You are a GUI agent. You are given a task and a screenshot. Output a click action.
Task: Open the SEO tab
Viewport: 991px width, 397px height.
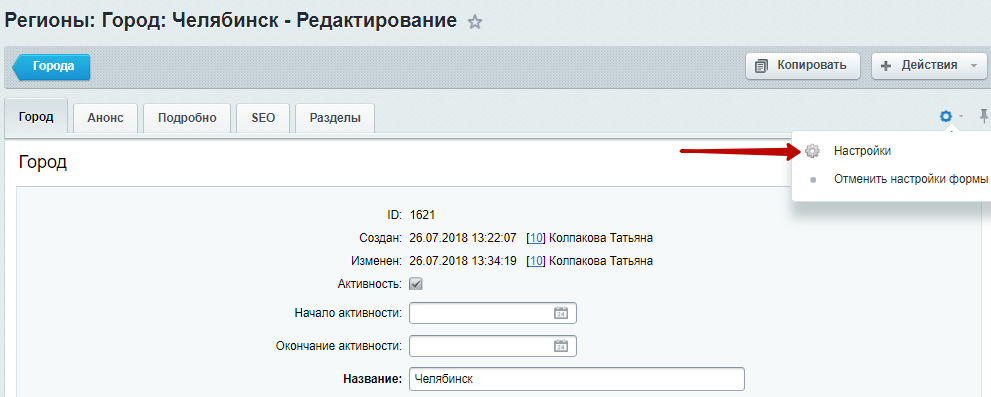pyautogui.click(x=263, y=118)
